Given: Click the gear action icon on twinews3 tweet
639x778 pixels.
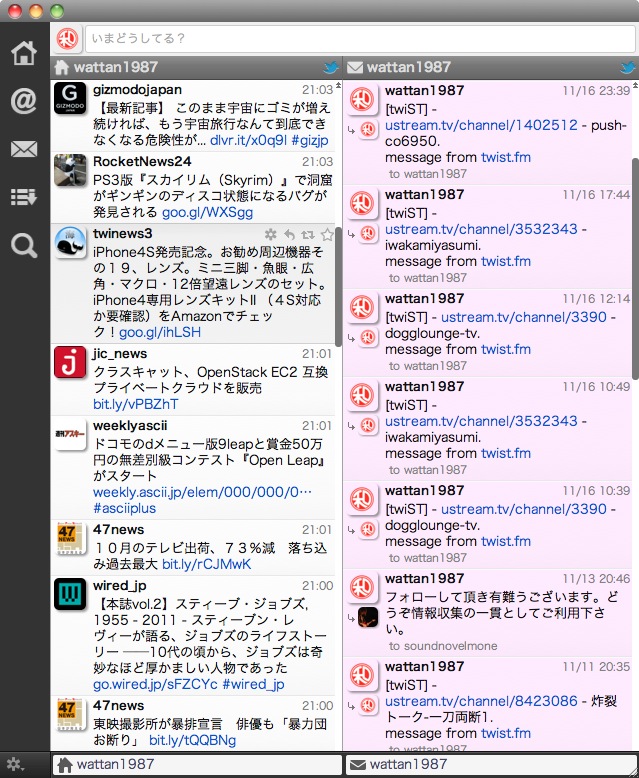Looking at the screenshot, I should (x=270, y=234).
